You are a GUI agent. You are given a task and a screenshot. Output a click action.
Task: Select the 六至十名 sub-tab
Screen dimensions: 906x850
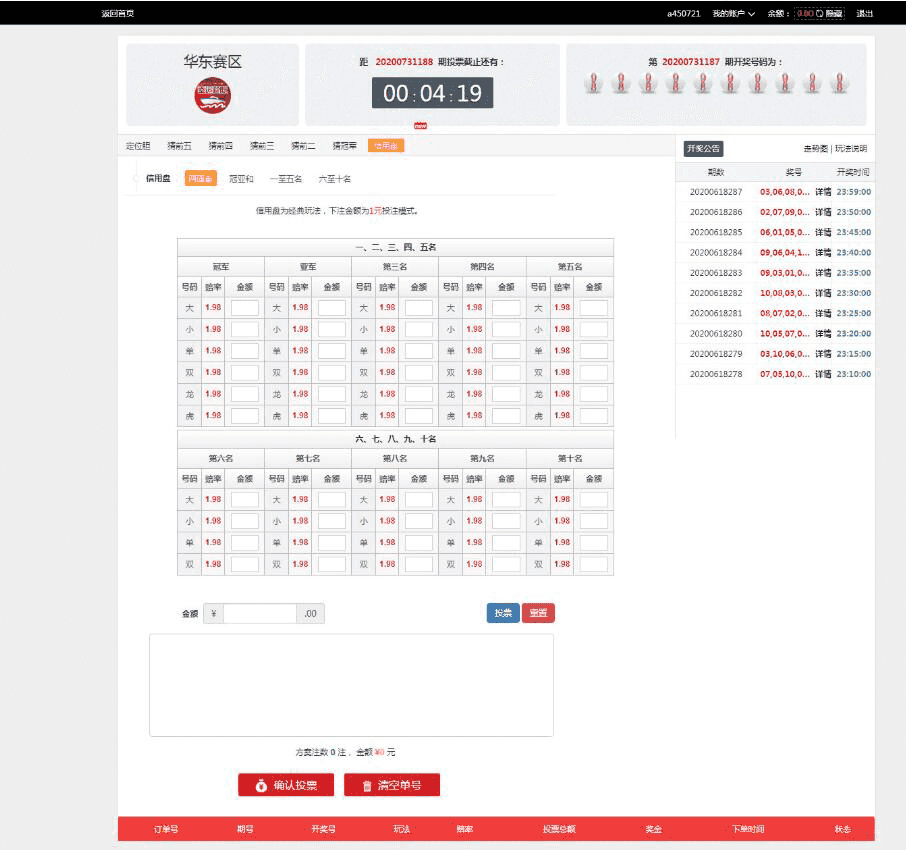click(335, 179)
